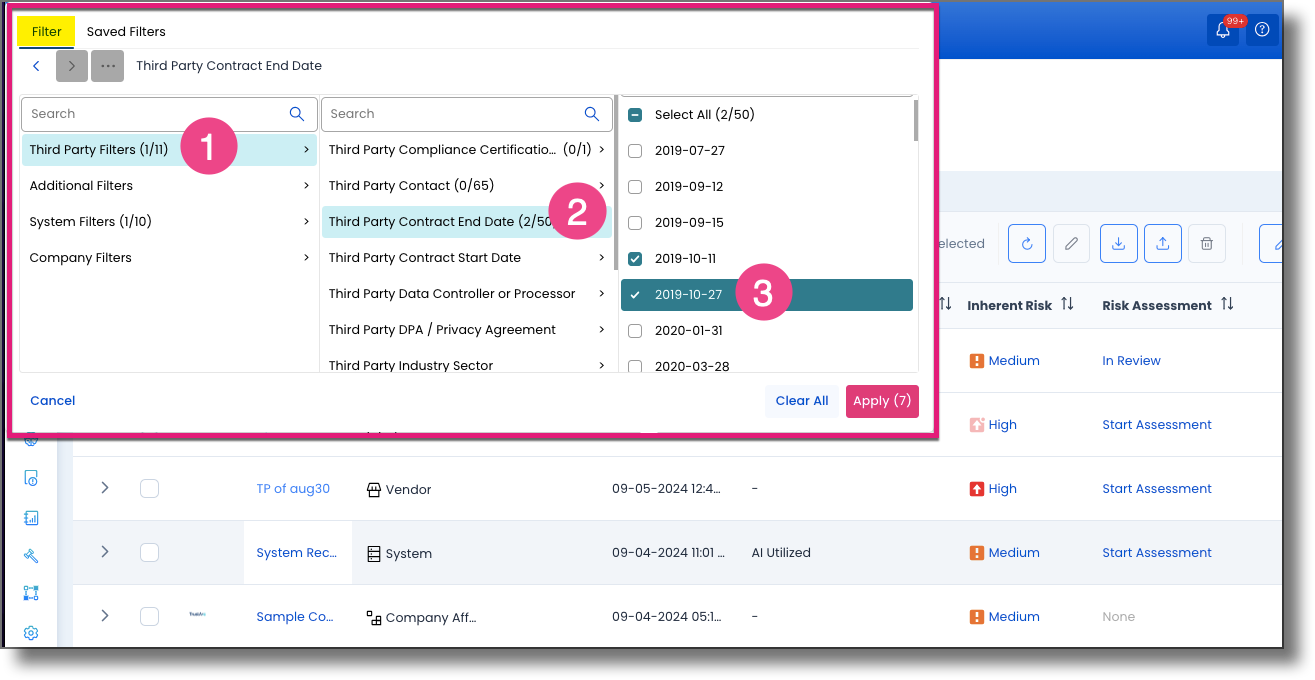Open the TP of aug30 record link

[x=295, y=488]
